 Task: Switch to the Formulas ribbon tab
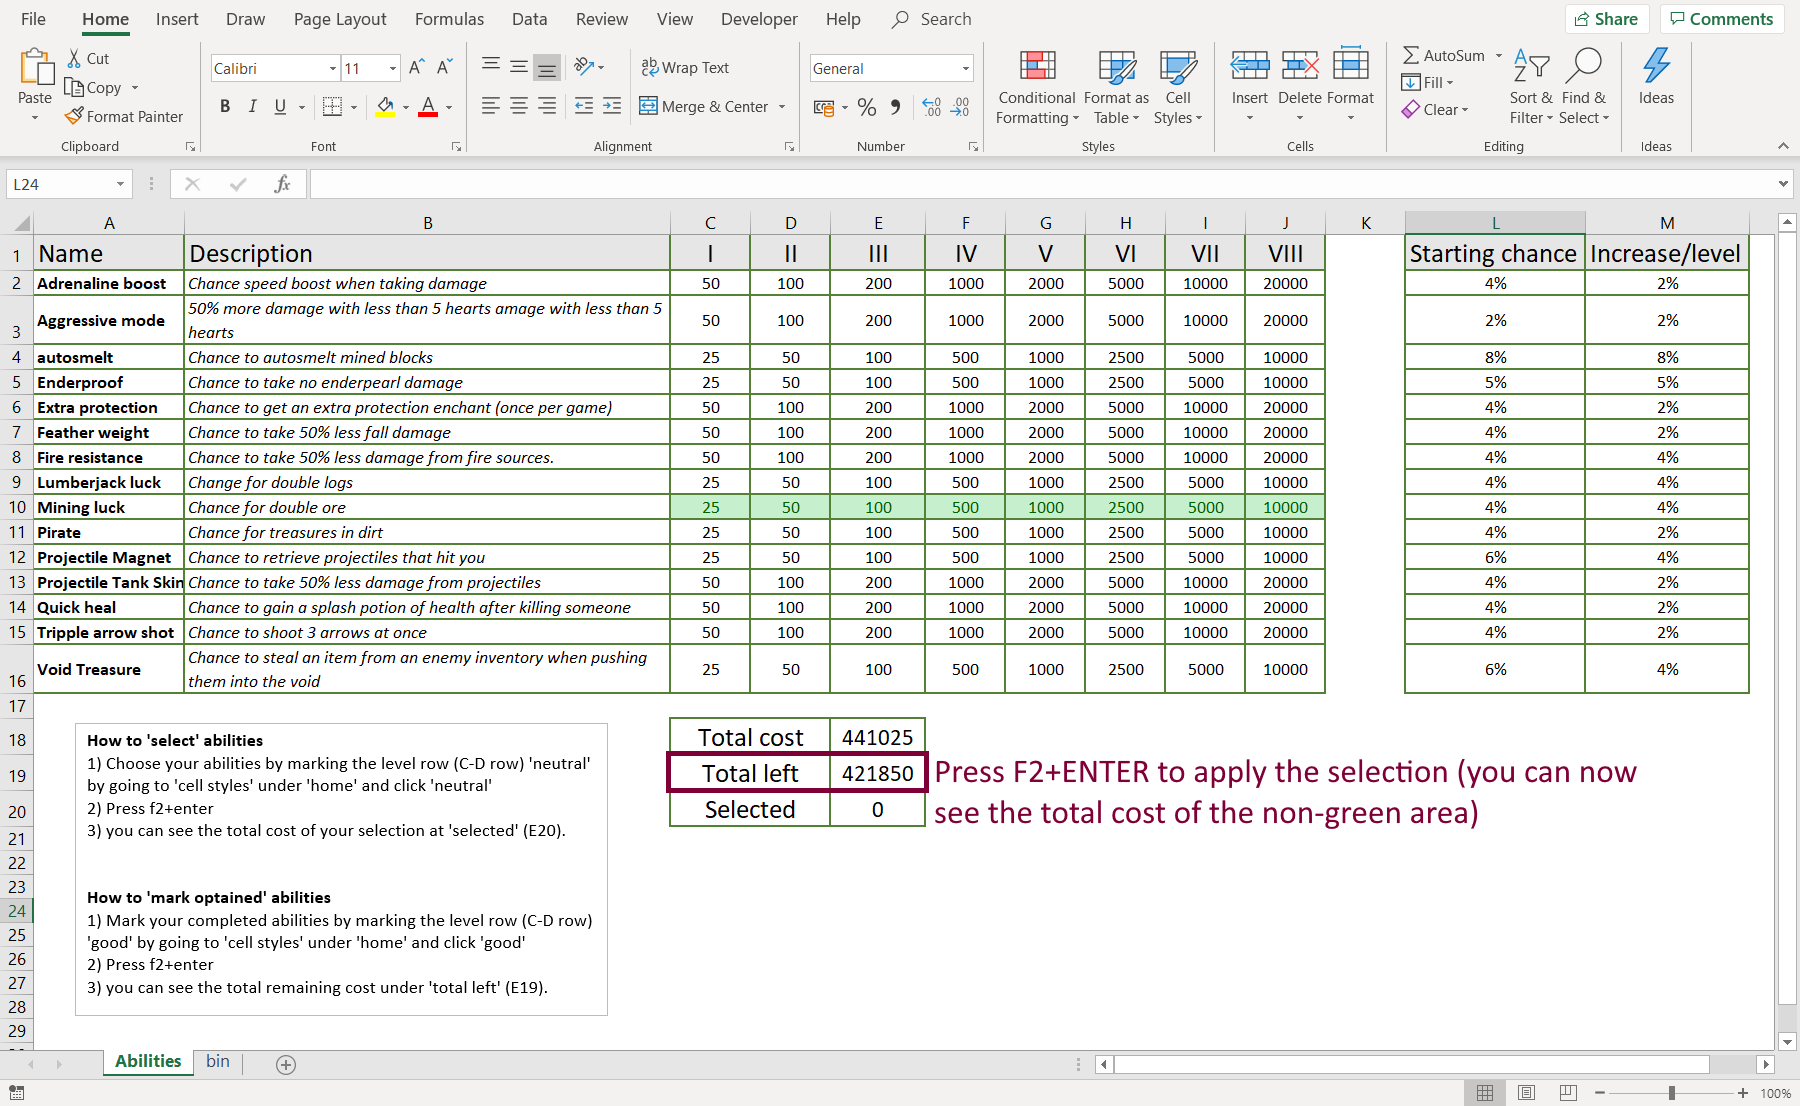[x=449, y=19]
